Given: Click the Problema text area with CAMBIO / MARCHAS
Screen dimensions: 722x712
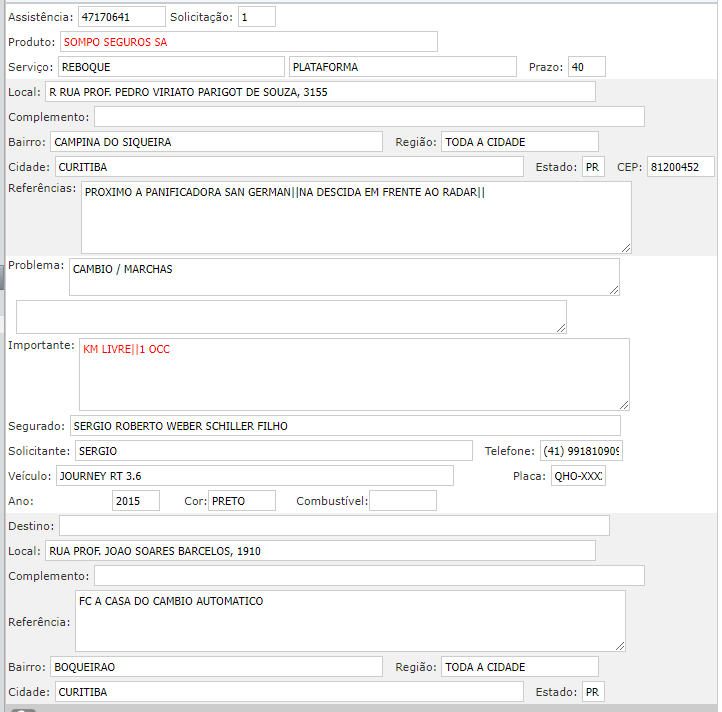Looking at the screenshot, I should 344,277.
